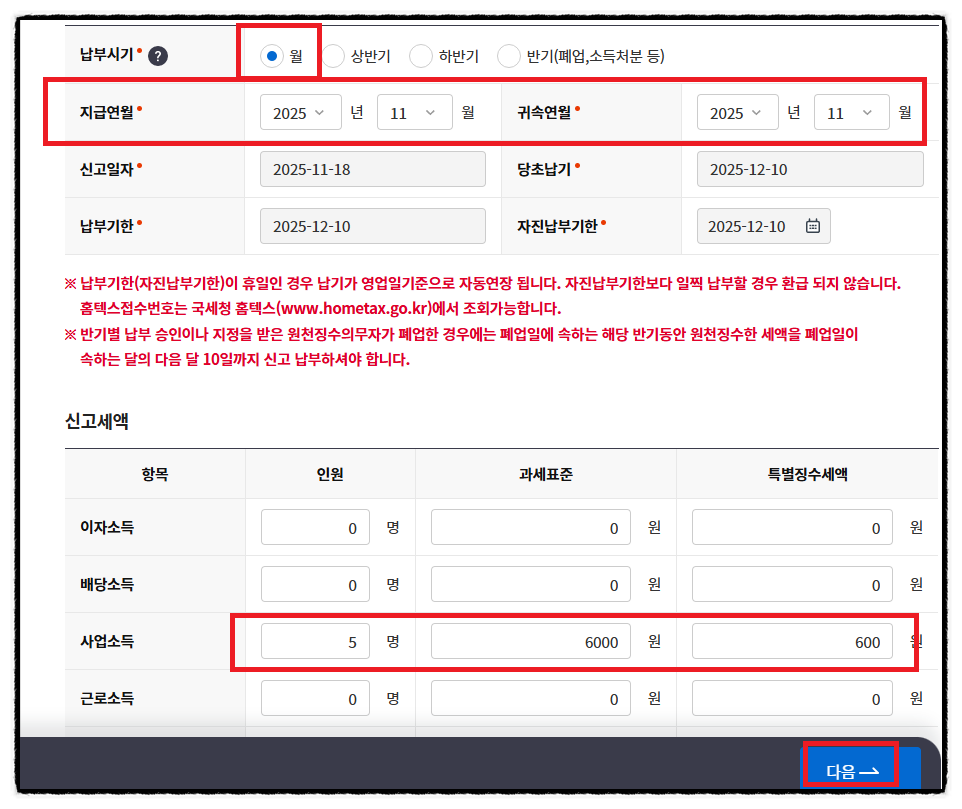Click the 인원 column header

[x=330, y=474]
